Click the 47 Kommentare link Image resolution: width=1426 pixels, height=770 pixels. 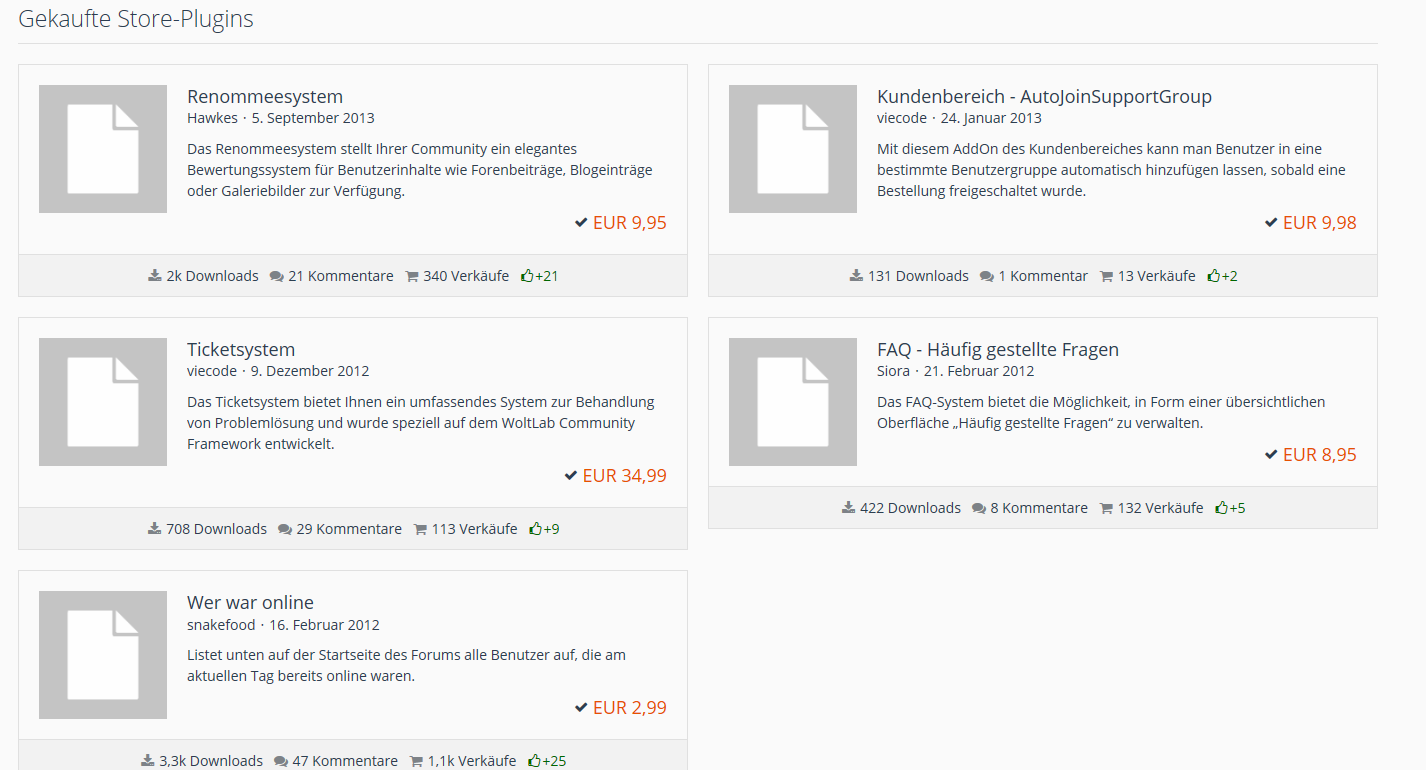coord(344,761)
